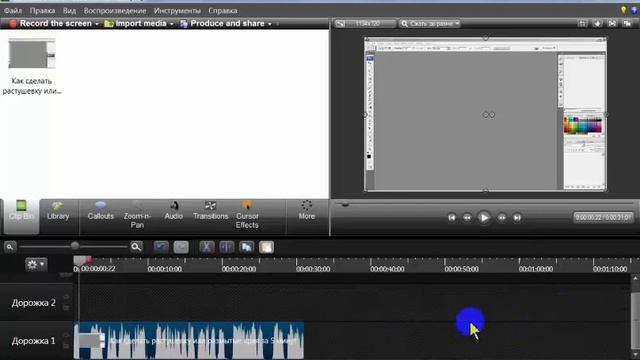Screen dimensions: 640x360
Task: Expand Import media dropdown arrow
Action: click(171, 24)
